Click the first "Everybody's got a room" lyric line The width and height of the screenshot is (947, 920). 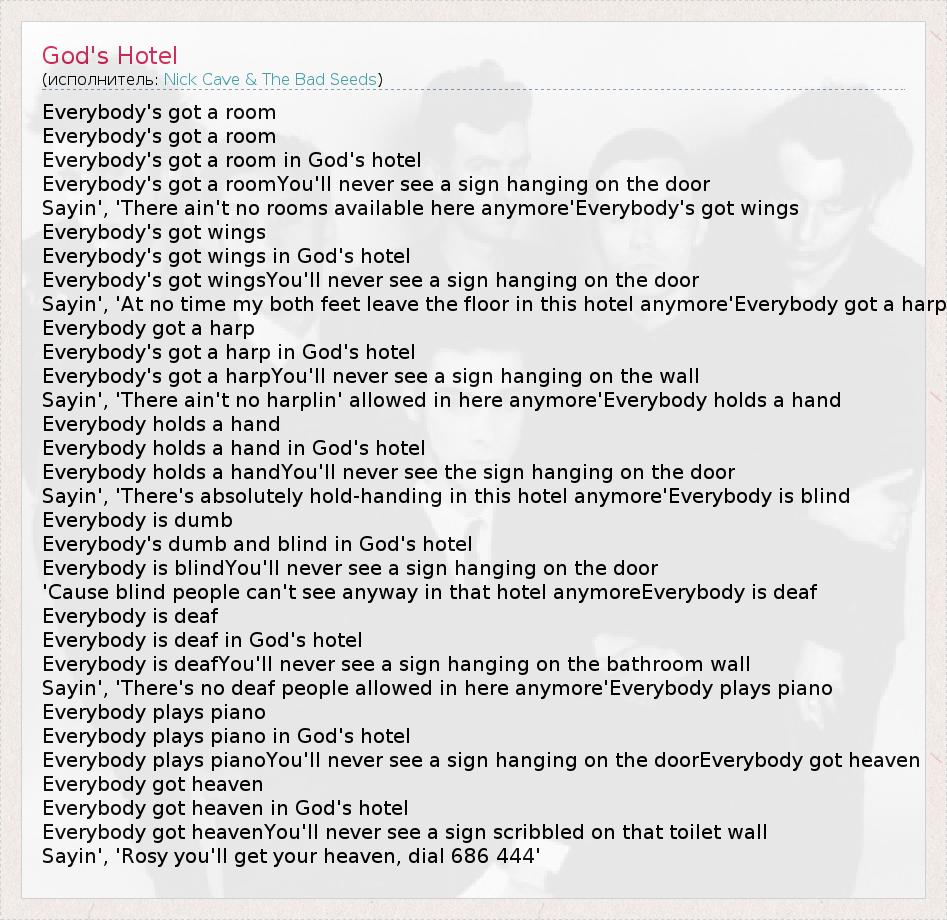159,112
